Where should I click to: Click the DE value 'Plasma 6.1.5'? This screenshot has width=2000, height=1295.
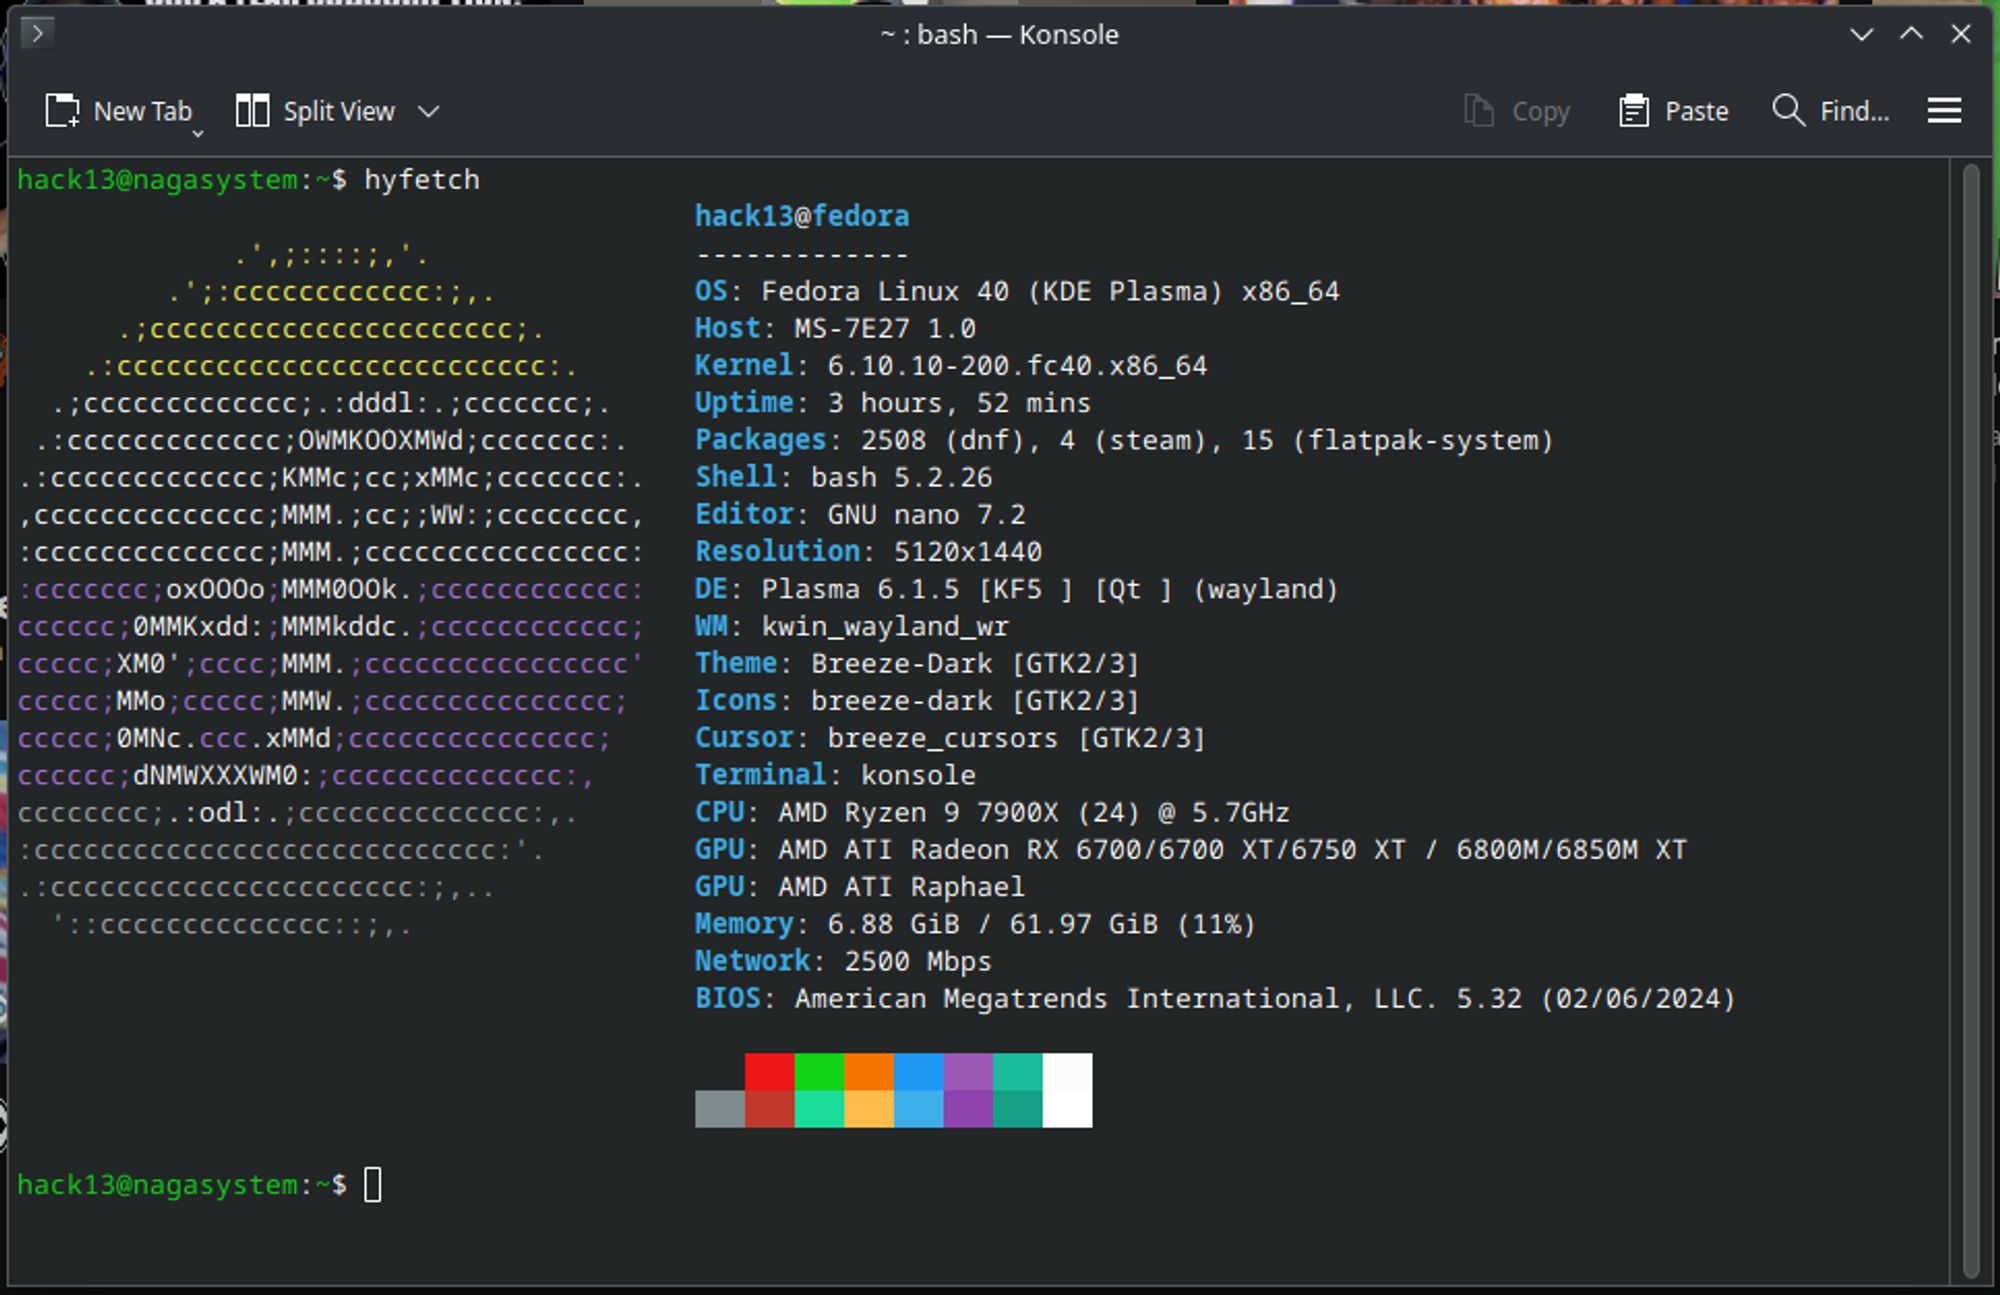point(860,589)
